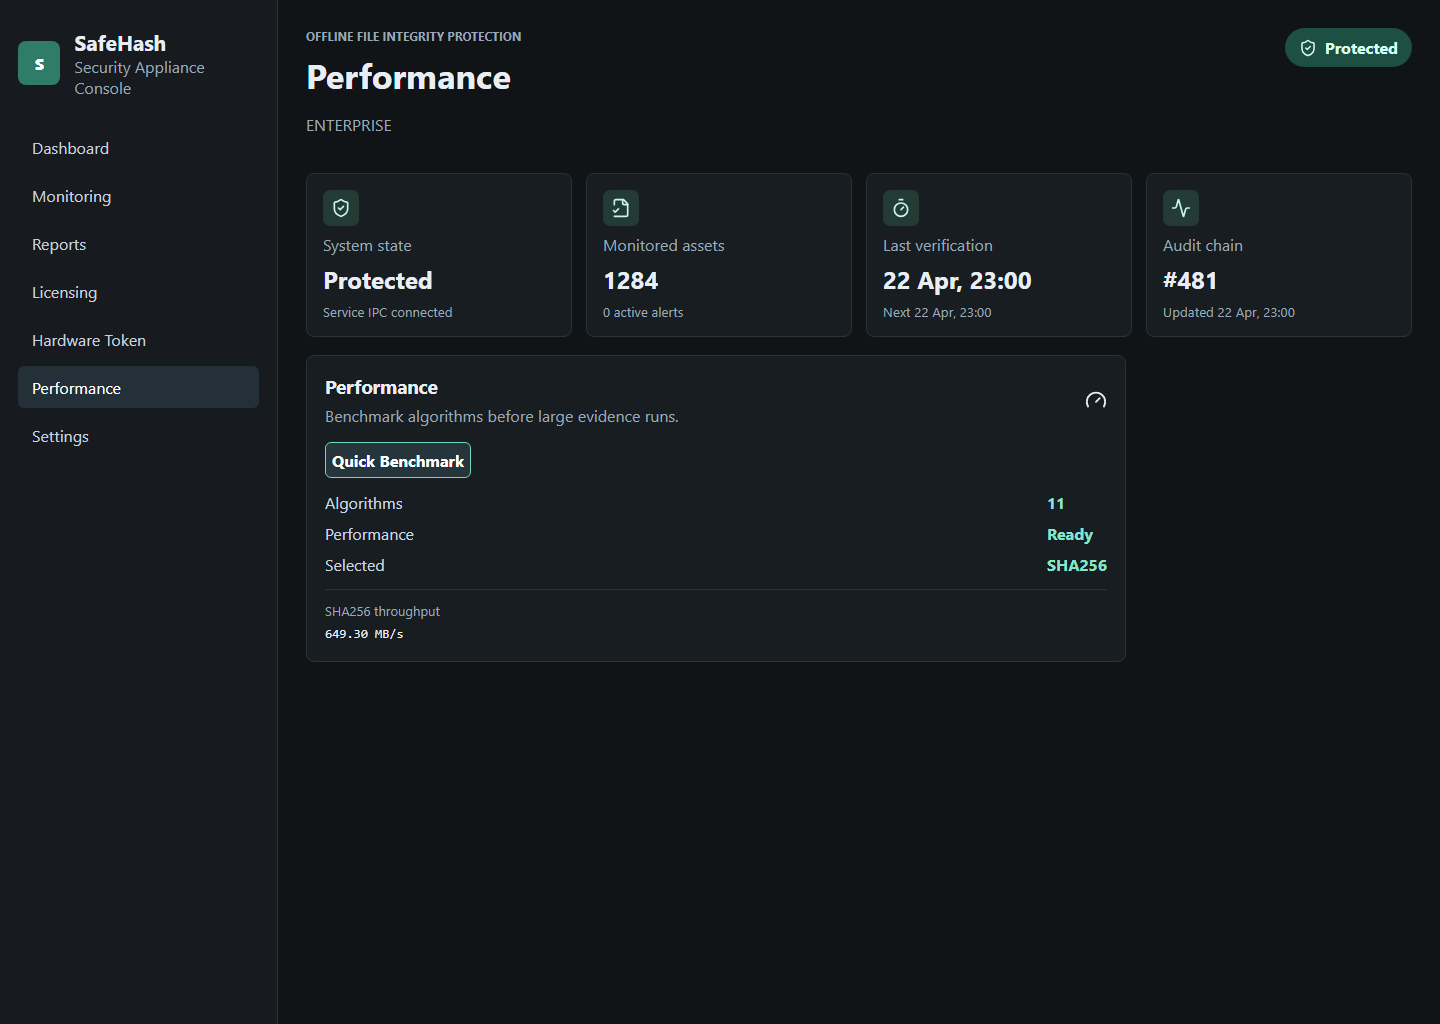Viewport: 1440px width, 1024px height.
Task: Click the Ready status next to Performance
Action: [x=1069, y=534]
